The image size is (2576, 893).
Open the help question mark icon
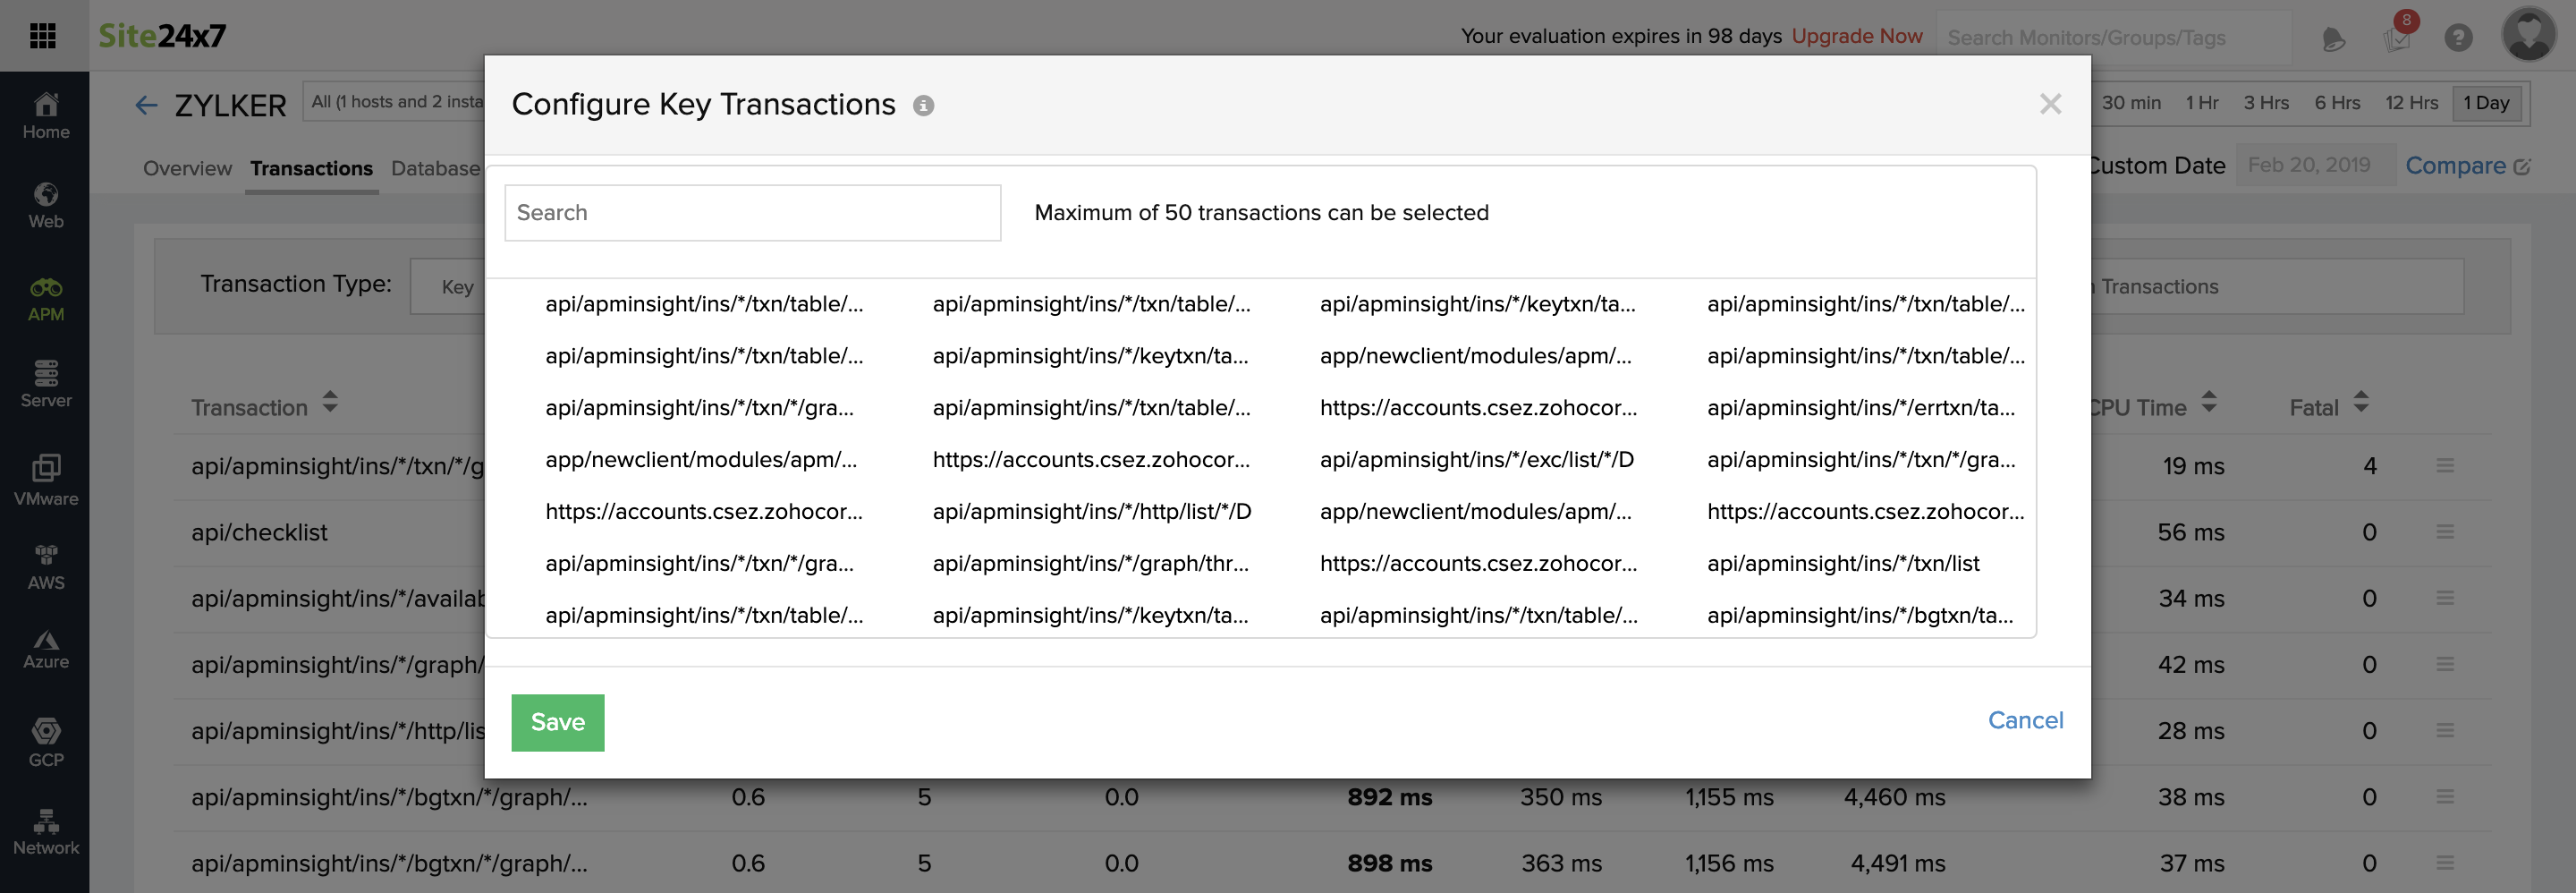coord(2459,37)
